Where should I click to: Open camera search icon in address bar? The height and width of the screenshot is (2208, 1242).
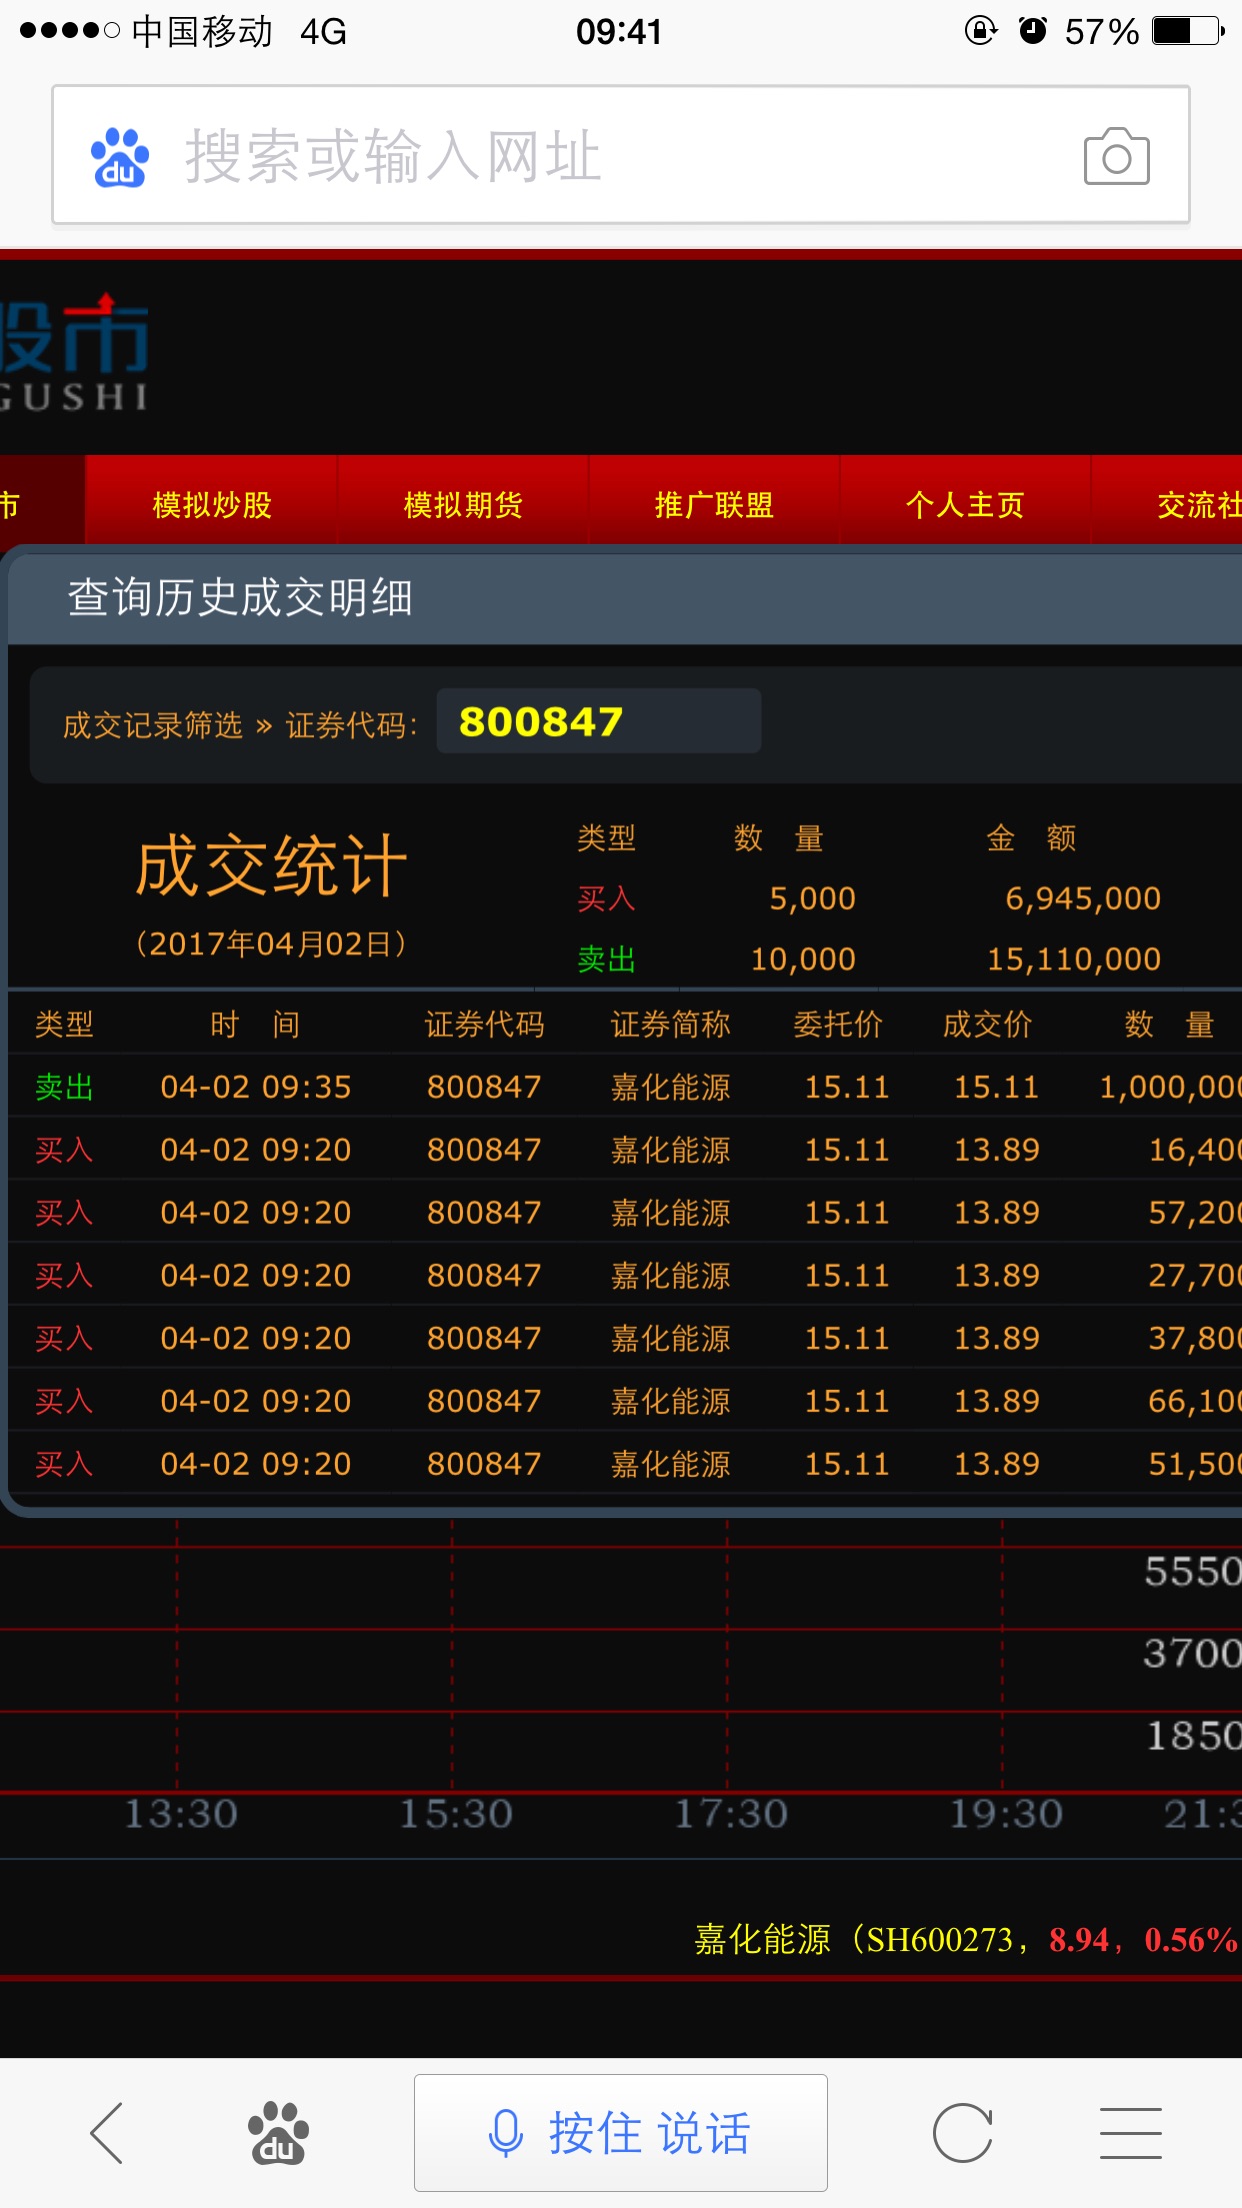(1116, 157)
